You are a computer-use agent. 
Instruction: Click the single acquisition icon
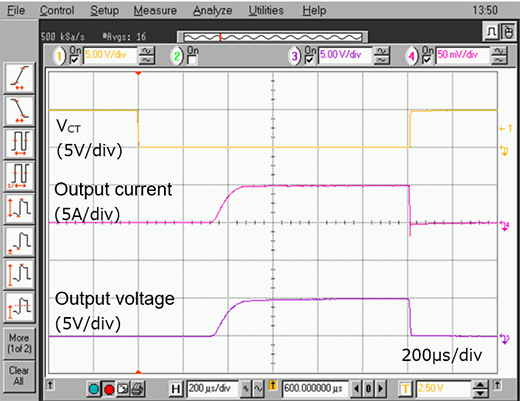click(x=123, y=389)
